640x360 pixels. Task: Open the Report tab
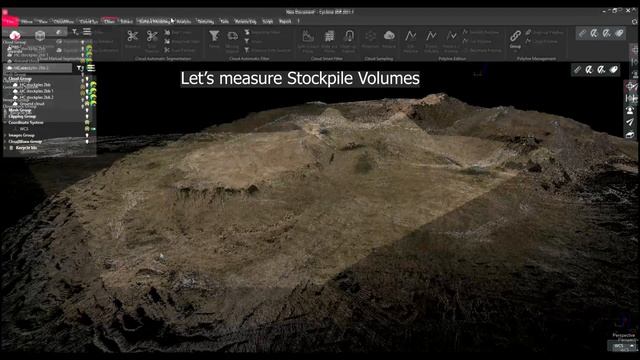pos(285,21)
